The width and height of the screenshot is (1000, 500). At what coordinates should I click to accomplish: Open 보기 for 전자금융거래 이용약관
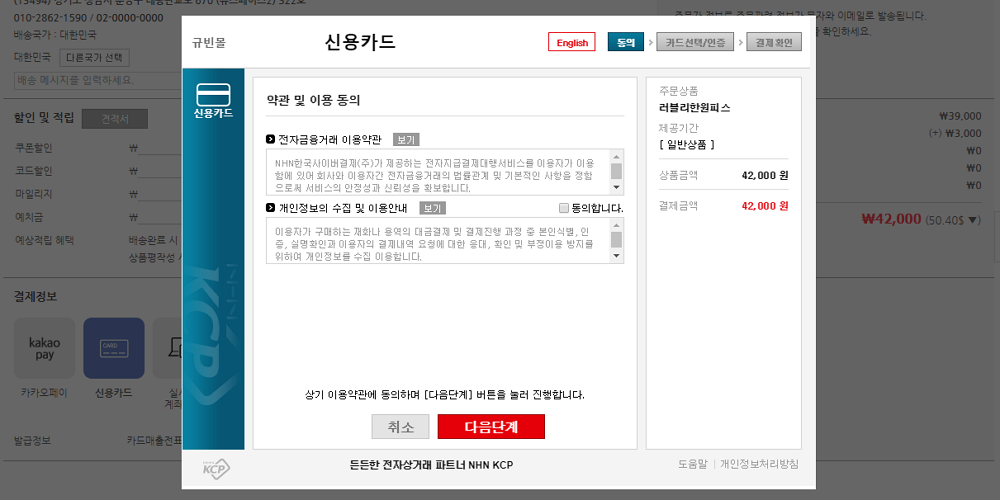(406, 140)
